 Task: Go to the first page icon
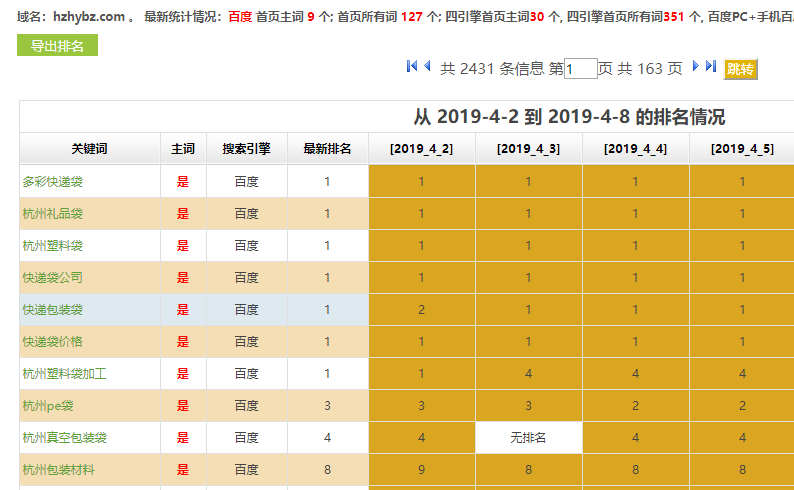tap(412, 67)
